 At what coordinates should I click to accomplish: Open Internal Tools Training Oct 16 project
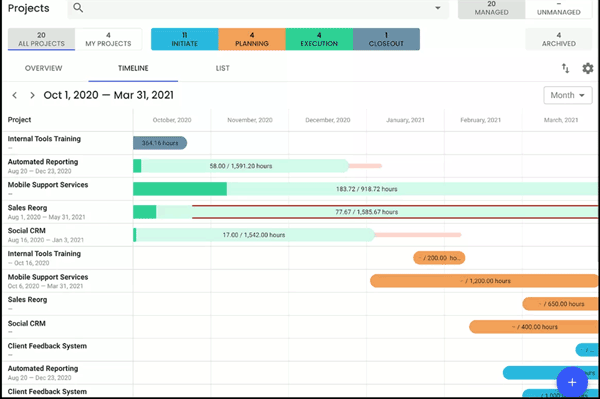44,258
